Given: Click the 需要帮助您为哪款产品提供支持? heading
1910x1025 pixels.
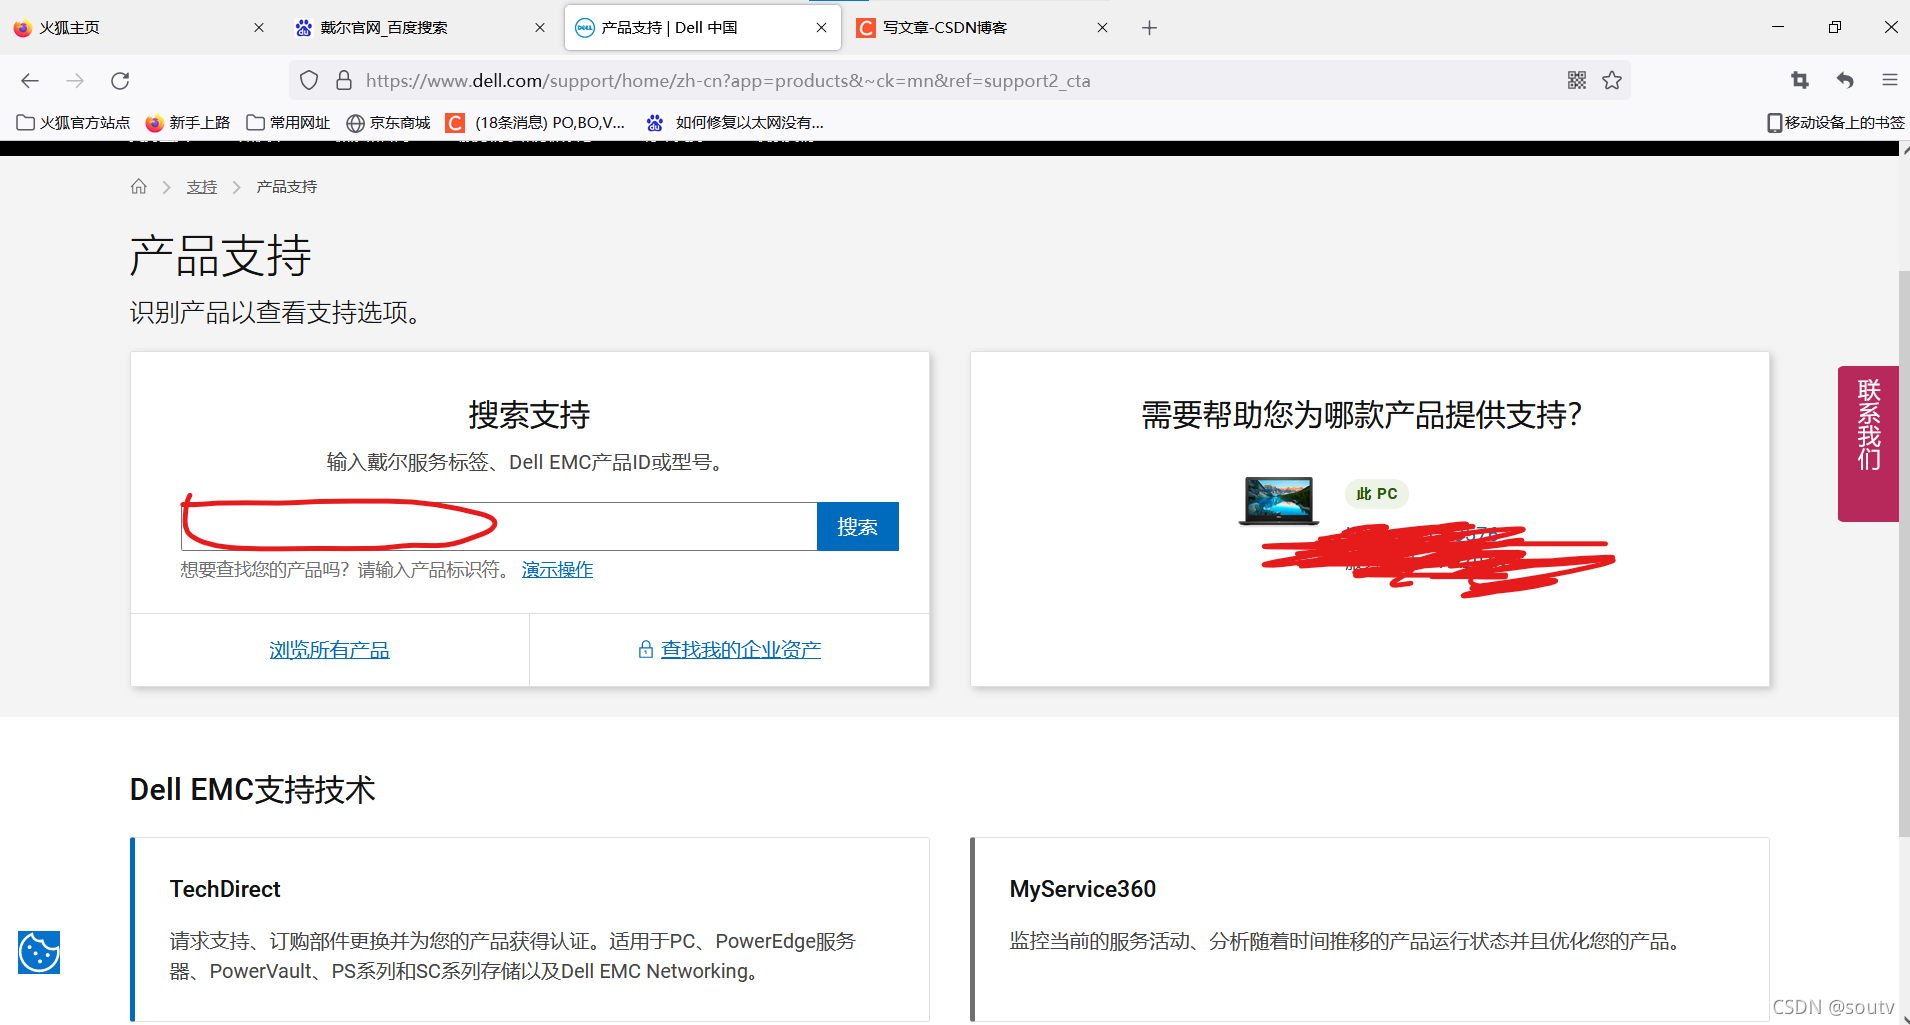Looking at the screenshot, I should [1362, 415].
